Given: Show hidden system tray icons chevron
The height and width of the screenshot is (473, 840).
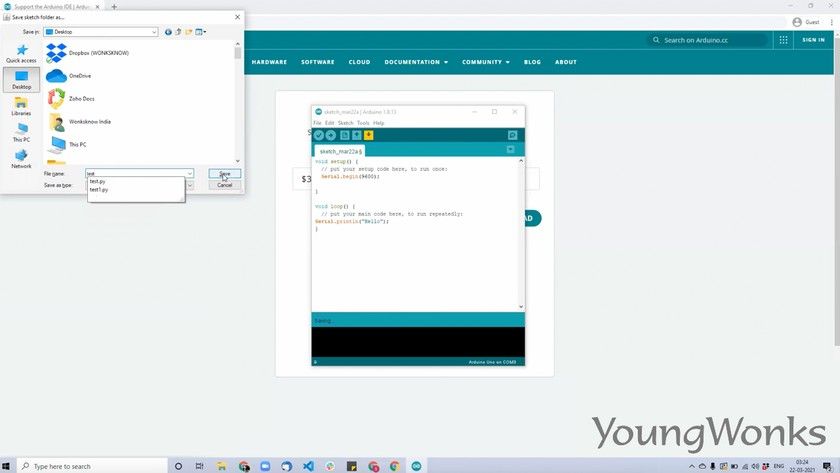Looking at the screenshot, I should (692, 466).
